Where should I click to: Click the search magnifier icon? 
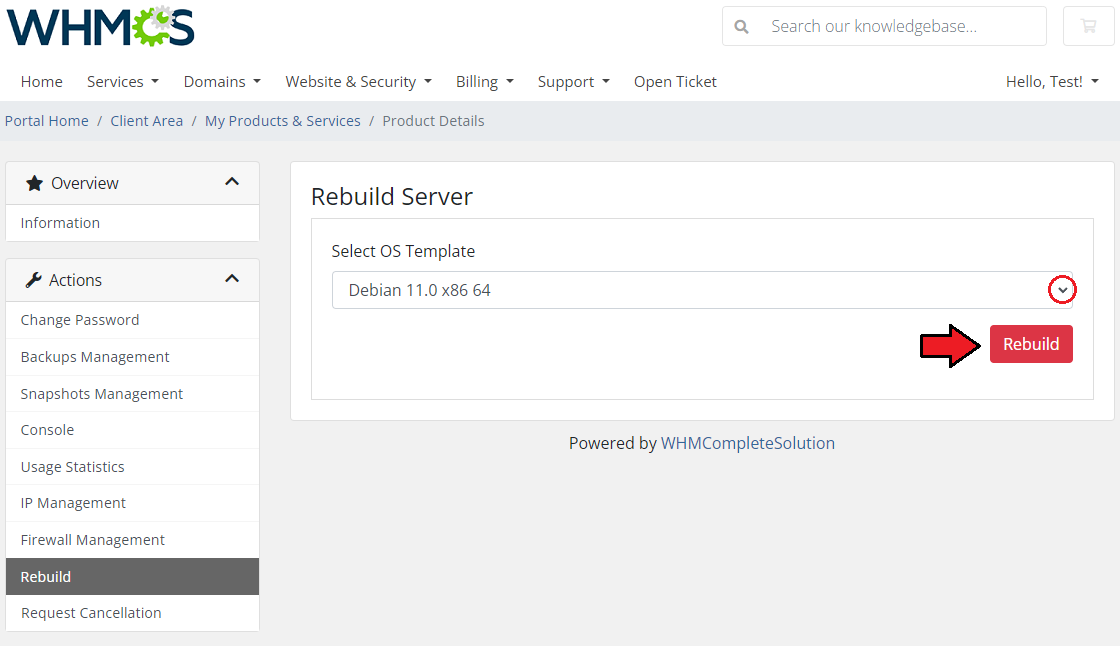point(741,27)
